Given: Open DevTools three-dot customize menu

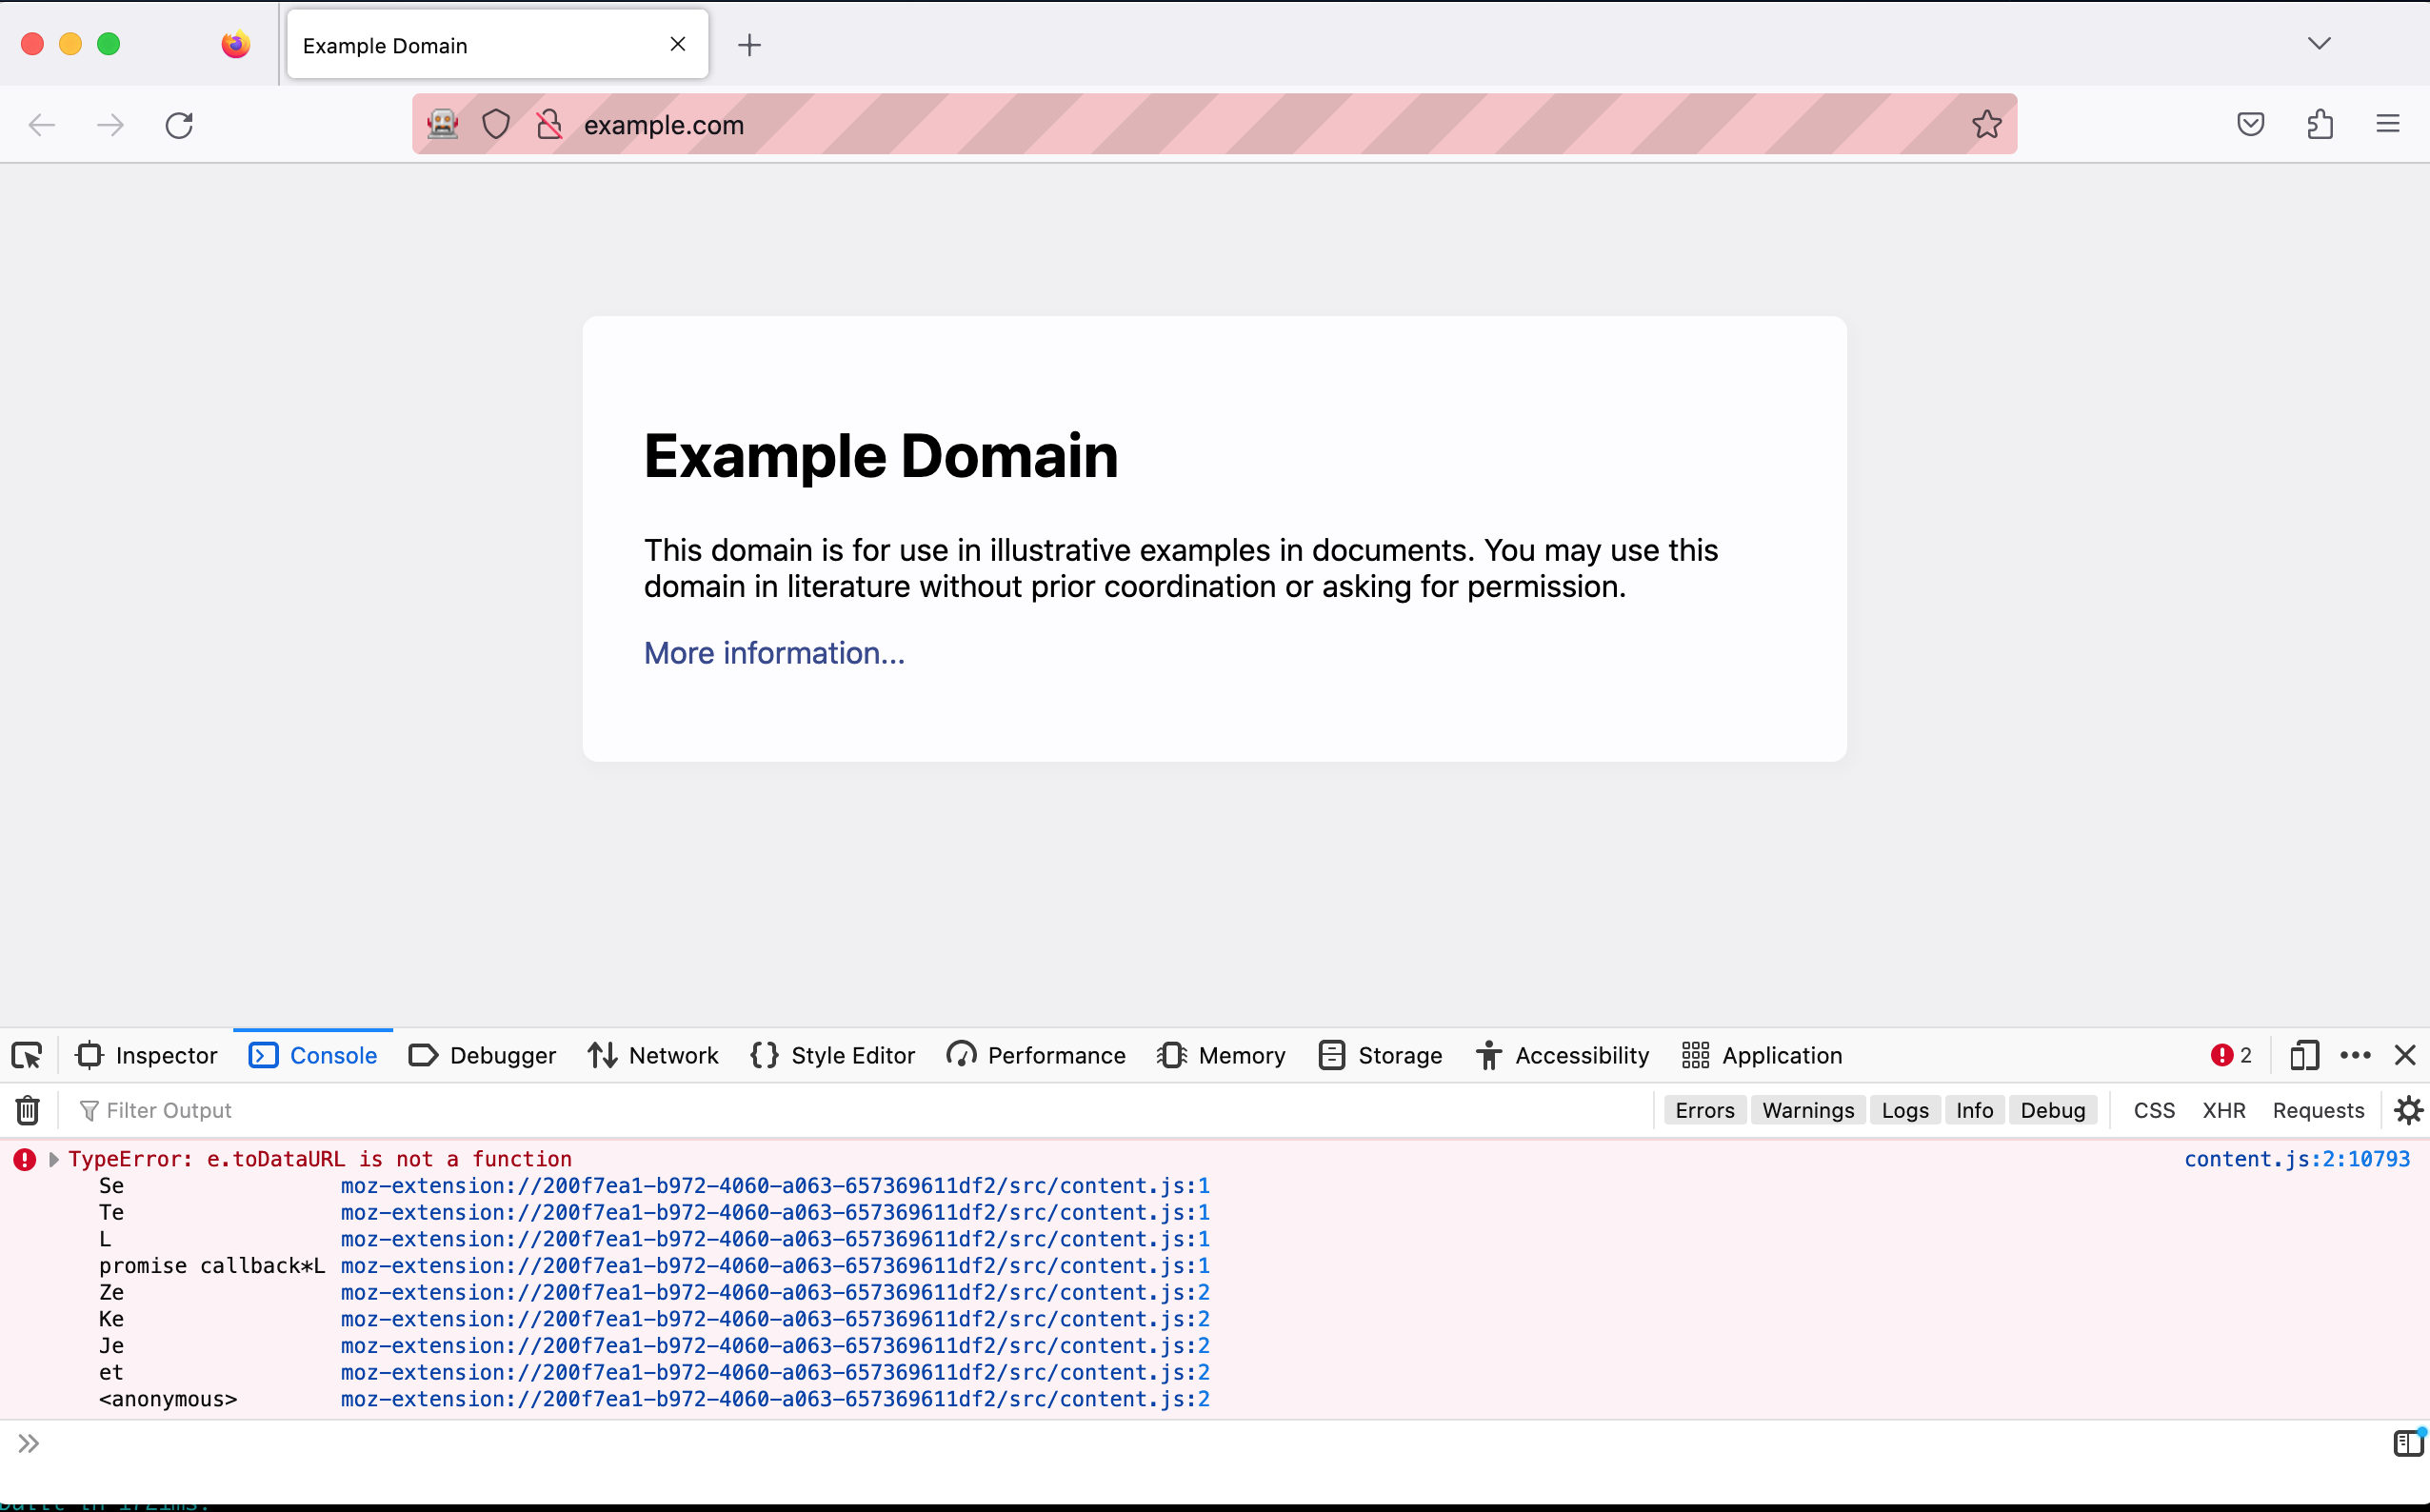Looking at the screenshot, I should [2355, 1055].
